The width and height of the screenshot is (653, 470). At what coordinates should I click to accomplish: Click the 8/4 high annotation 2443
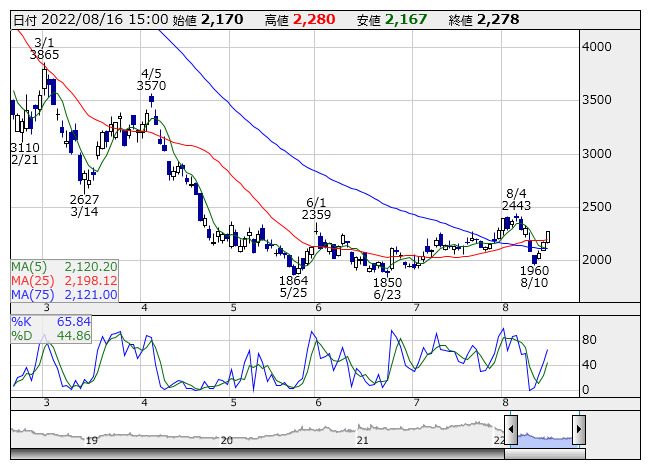516,205
